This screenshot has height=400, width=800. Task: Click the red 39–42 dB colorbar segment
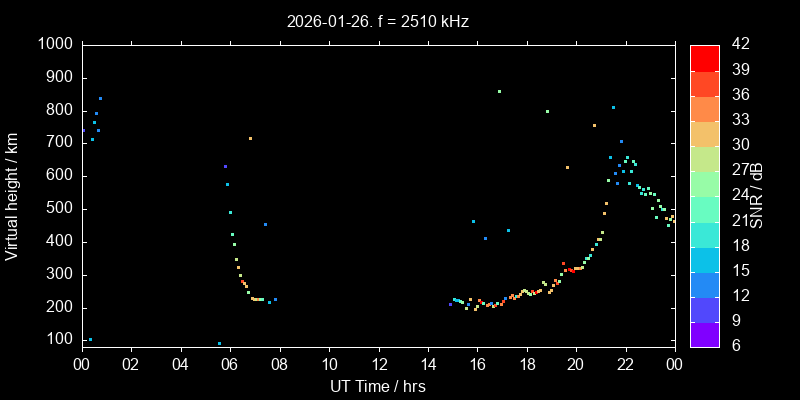click(x=704, y=57)
